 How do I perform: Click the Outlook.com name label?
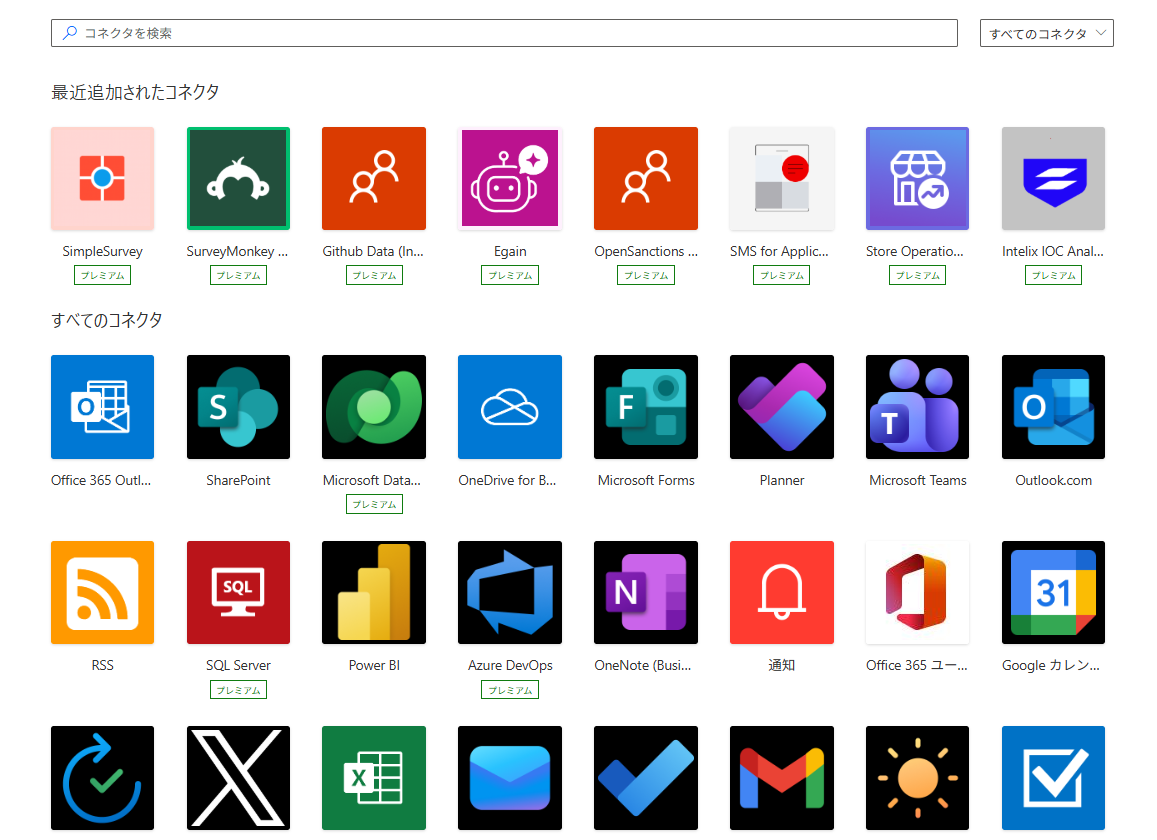pos(1053,480)
